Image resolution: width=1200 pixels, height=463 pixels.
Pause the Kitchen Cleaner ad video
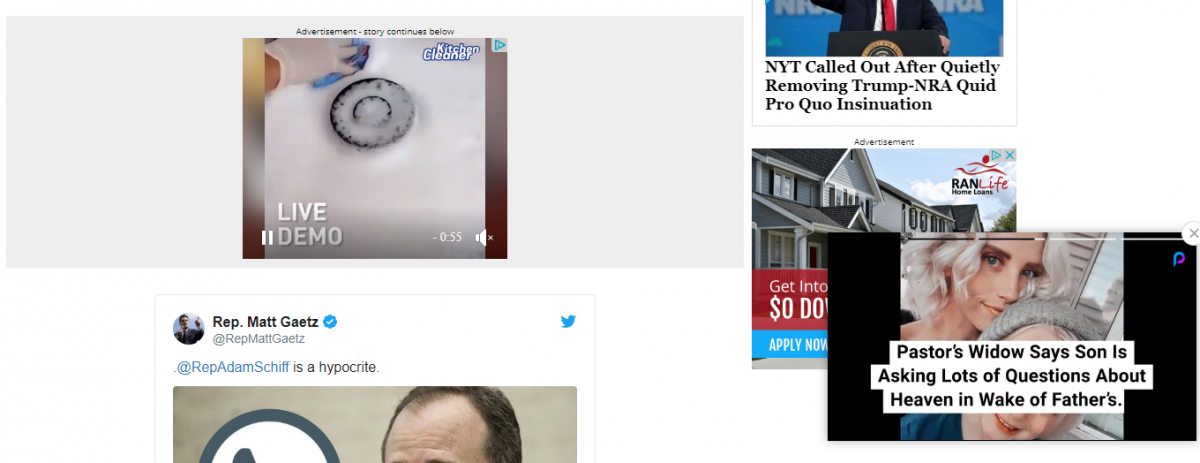(x=267, y=238)
